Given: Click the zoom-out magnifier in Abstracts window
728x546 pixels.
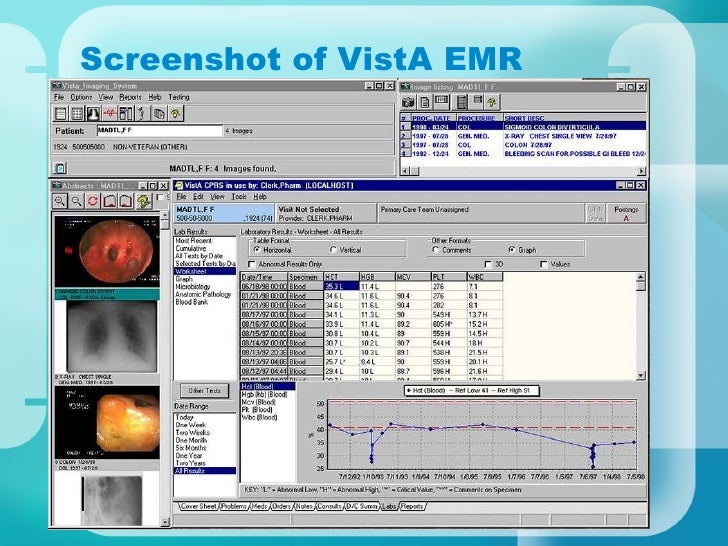Looking at the screenshot, I should pos(76,202).
